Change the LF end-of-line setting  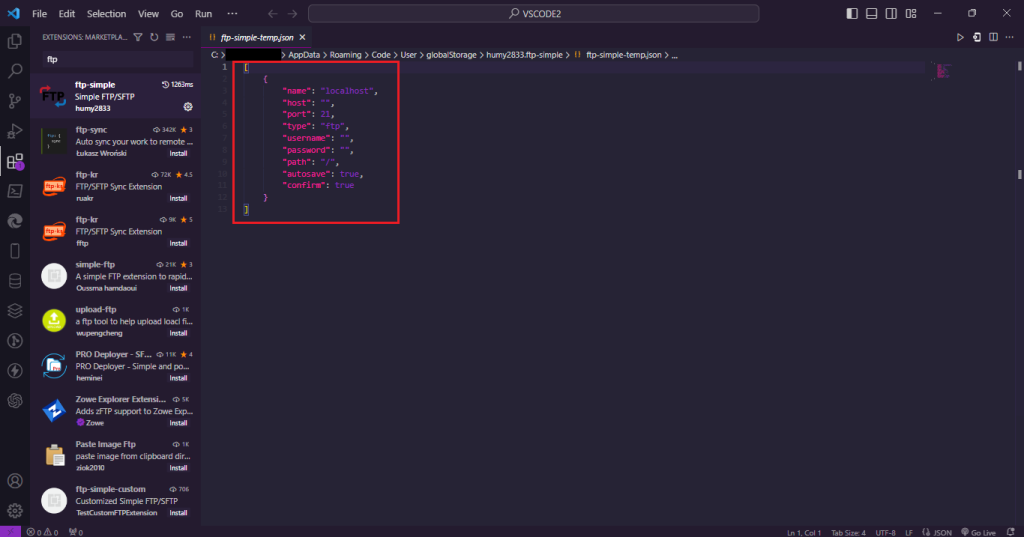tap(908, 532)
